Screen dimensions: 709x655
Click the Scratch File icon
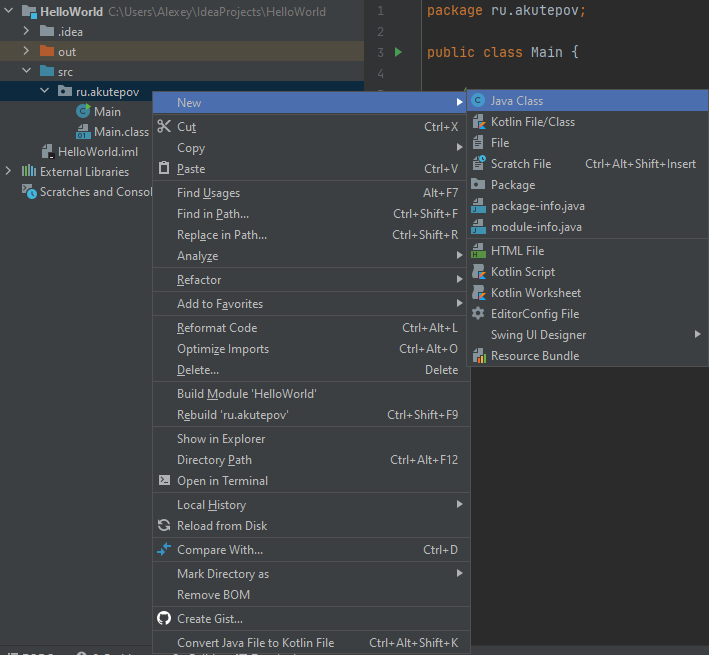tap(478, 164)
